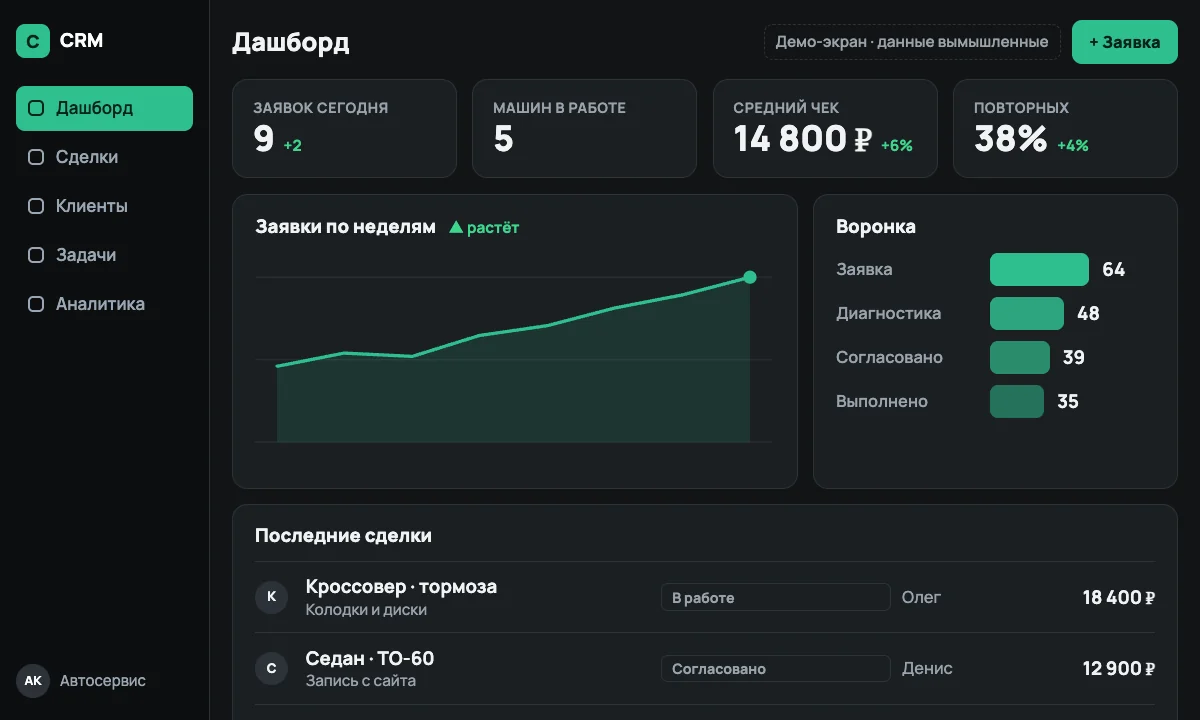
Task: Open the Клиенты section
Action: click(x=104, y=206)
